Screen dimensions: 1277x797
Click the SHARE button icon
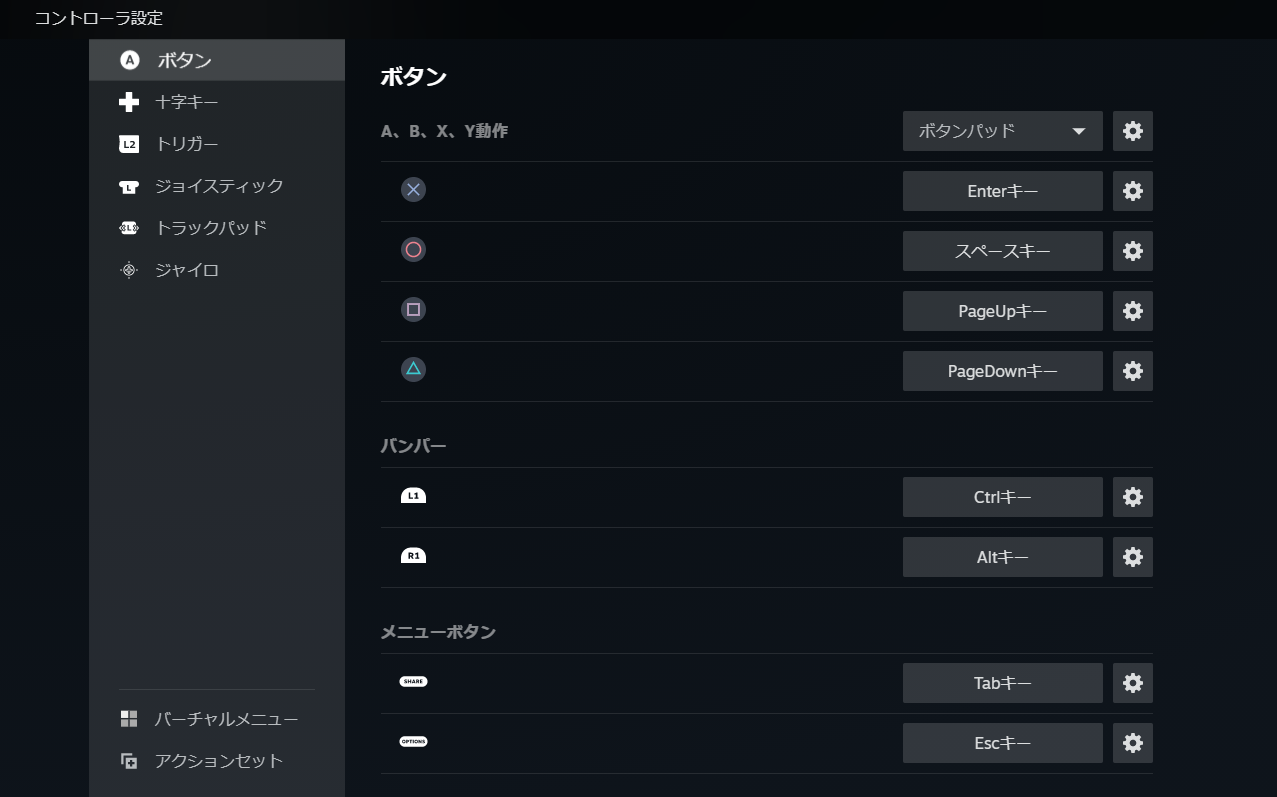(x=413, y=681)
